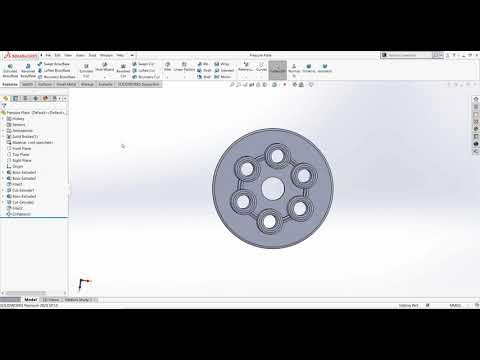The height and width of the screenshot is (360, 480).
Task: Choose Lofted Boss/Base in the ribbon
Action: [54, 70]
